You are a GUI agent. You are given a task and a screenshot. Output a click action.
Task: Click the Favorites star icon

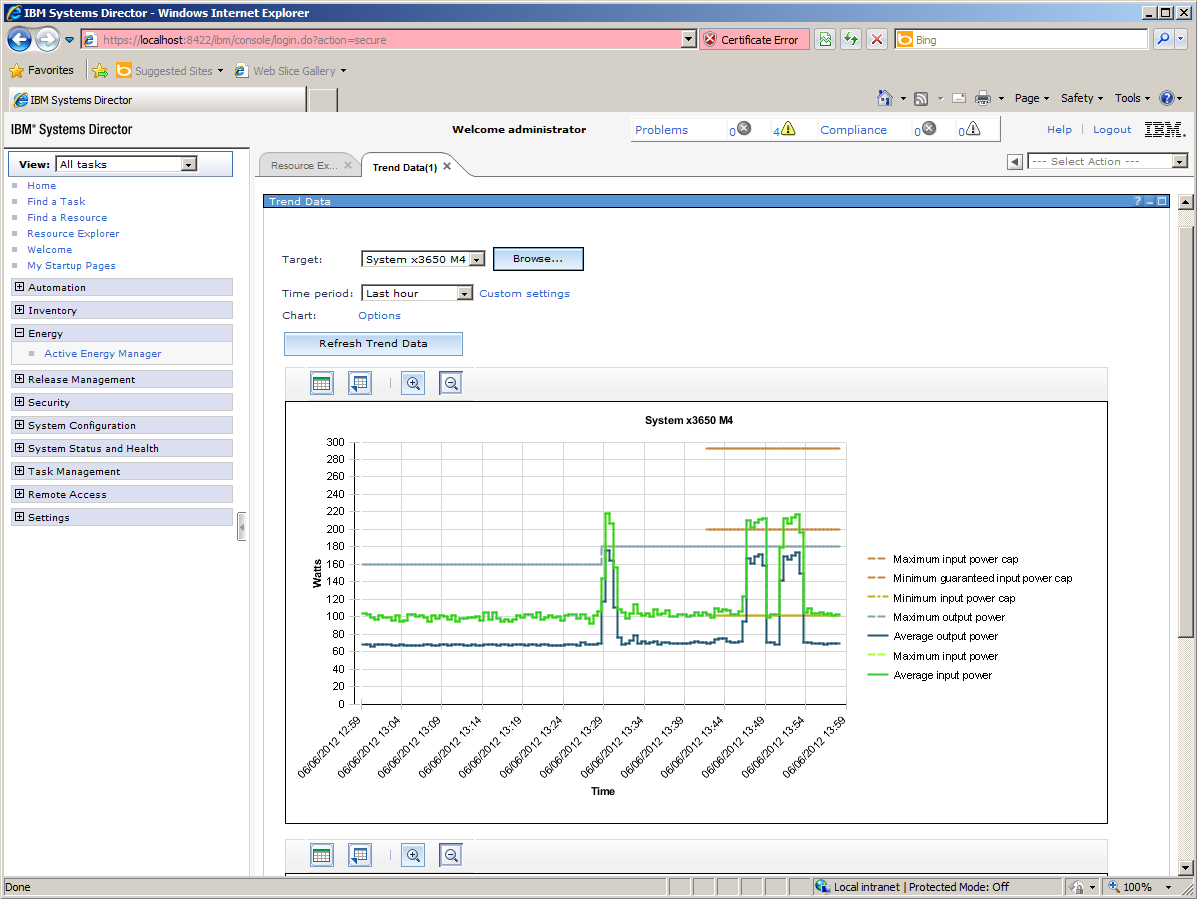coord(17,70)
